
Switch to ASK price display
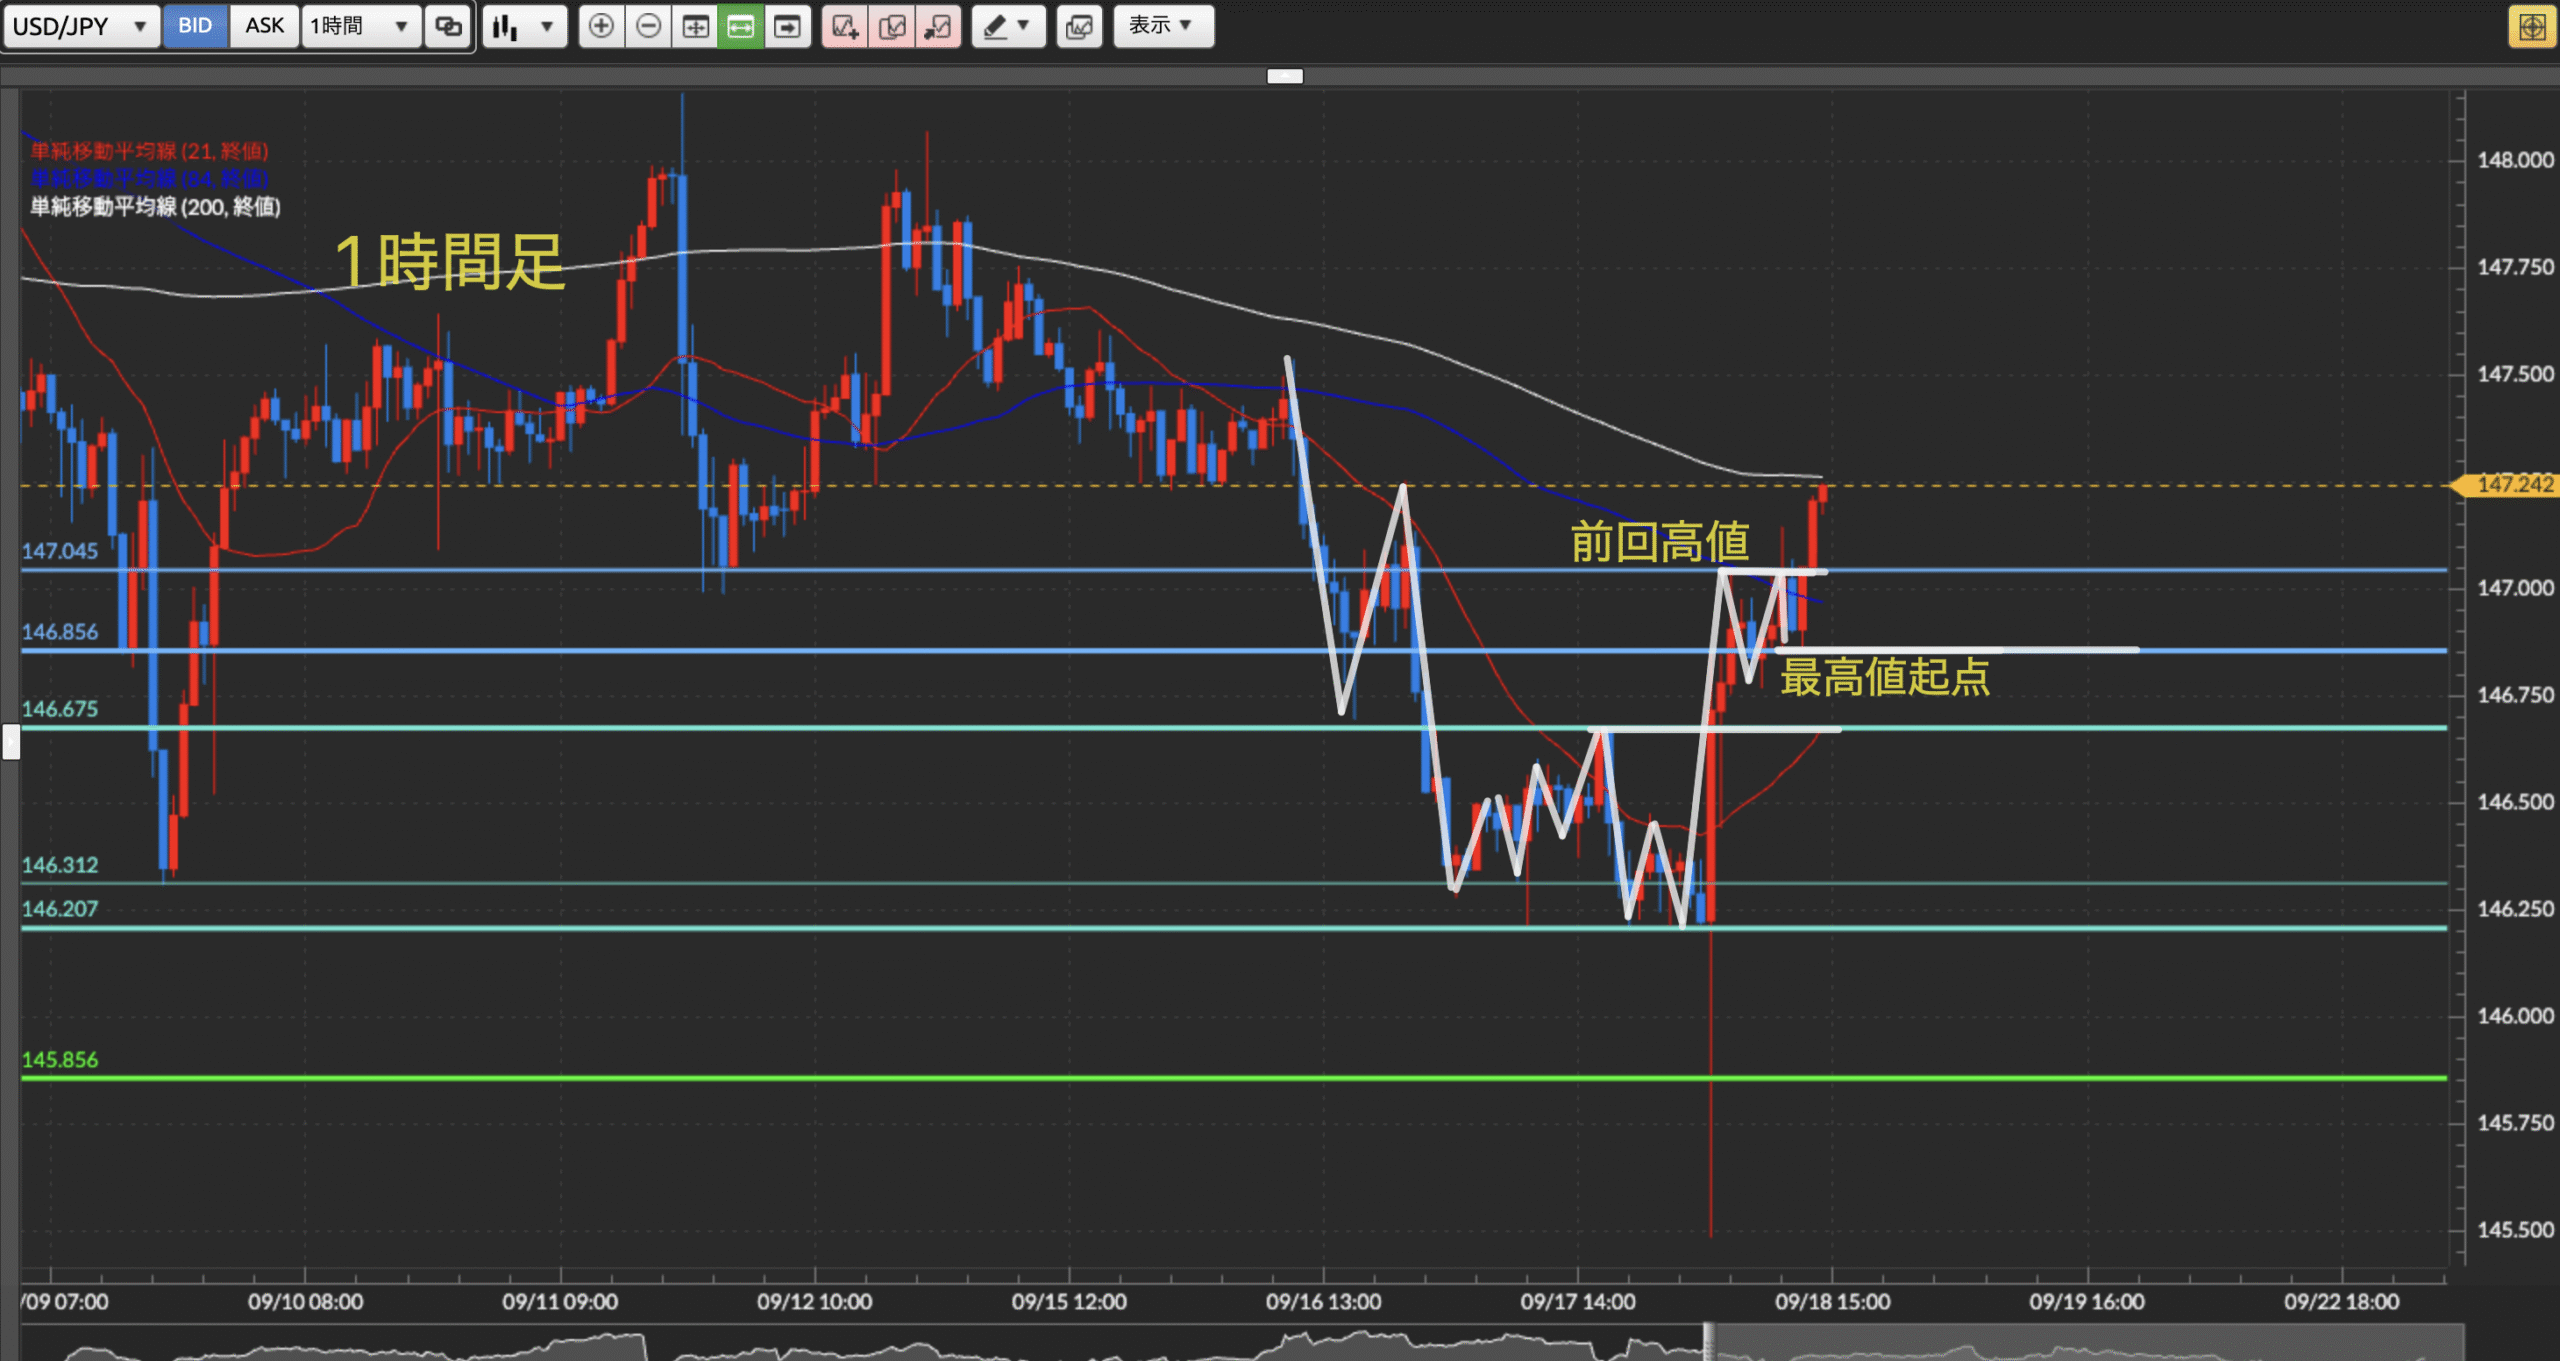265,26
